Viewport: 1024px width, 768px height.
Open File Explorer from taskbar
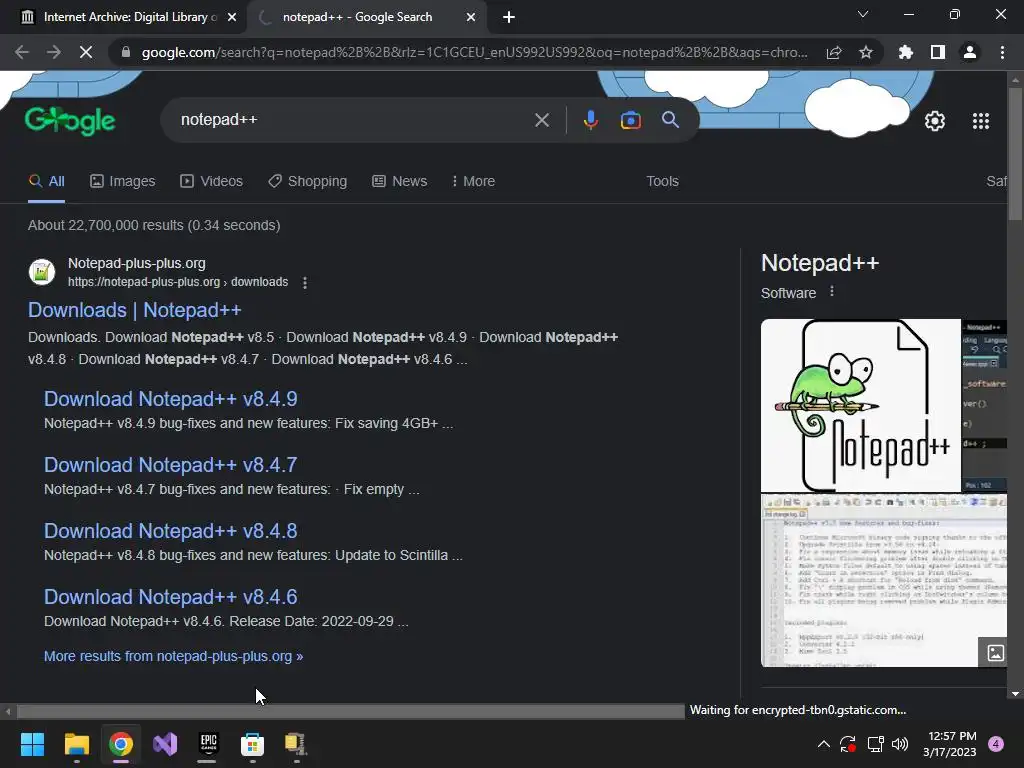[x=76, y=744]
